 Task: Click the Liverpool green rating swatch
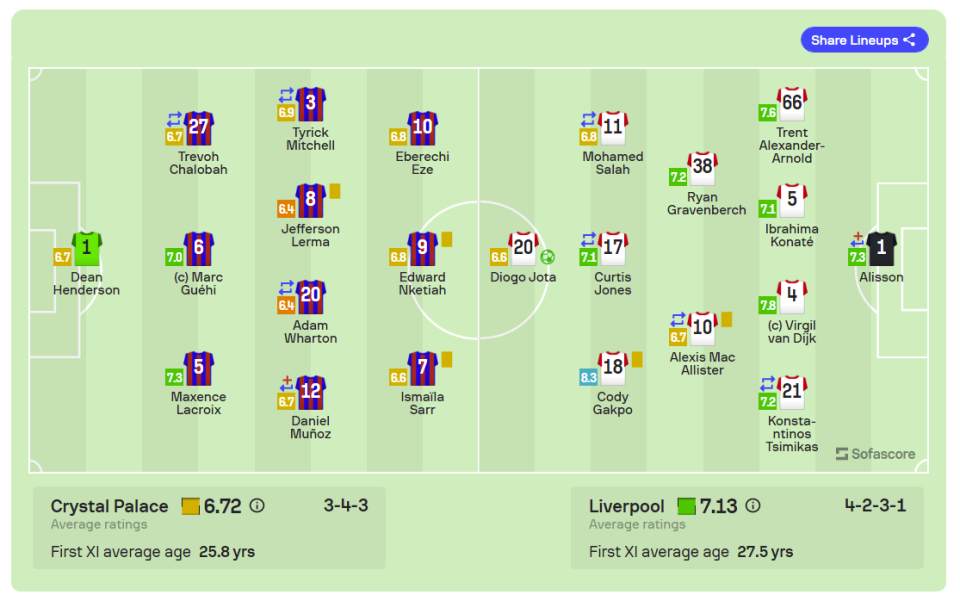coord(686,506)
